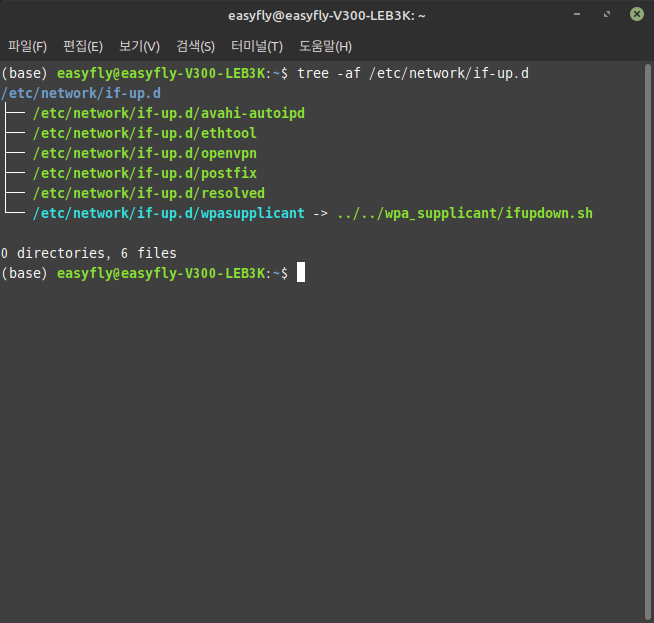Image resolution: width=654 pixels, height=623 pixels.
Task: Click the terminal vertical scrollbar
Action: (x=648, y=342)
